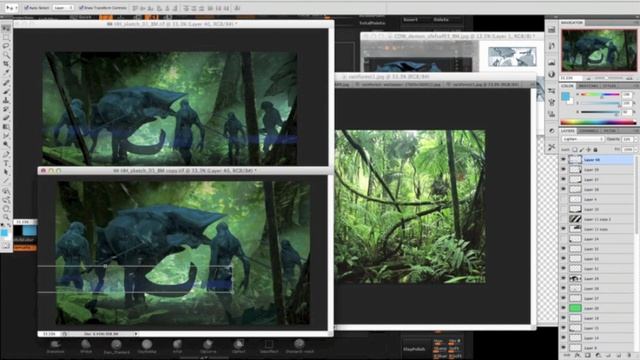The image size is (640, 360).
Task: Select the Rectangular Marquee tool
Action: click(6, 37)
